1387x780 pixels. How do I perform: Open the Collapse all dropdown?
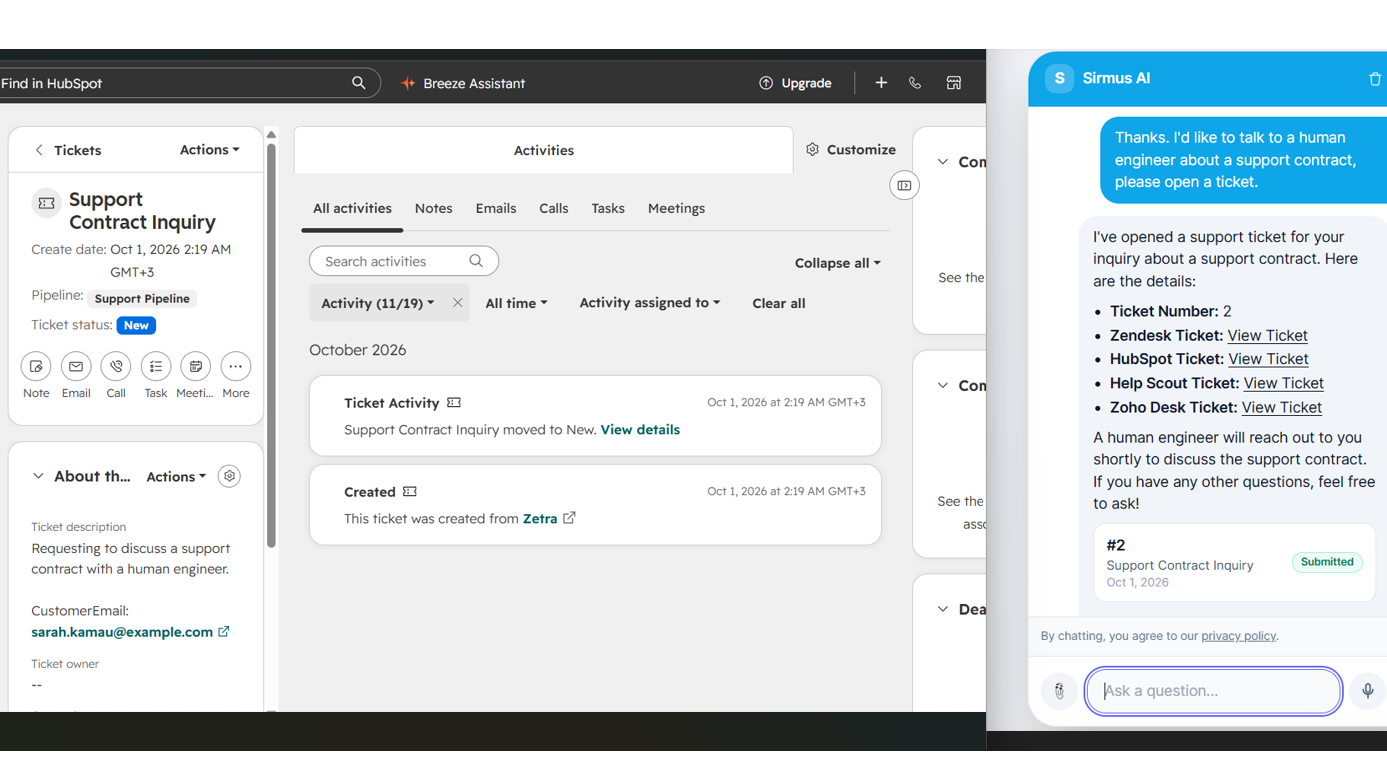[837, 263]
